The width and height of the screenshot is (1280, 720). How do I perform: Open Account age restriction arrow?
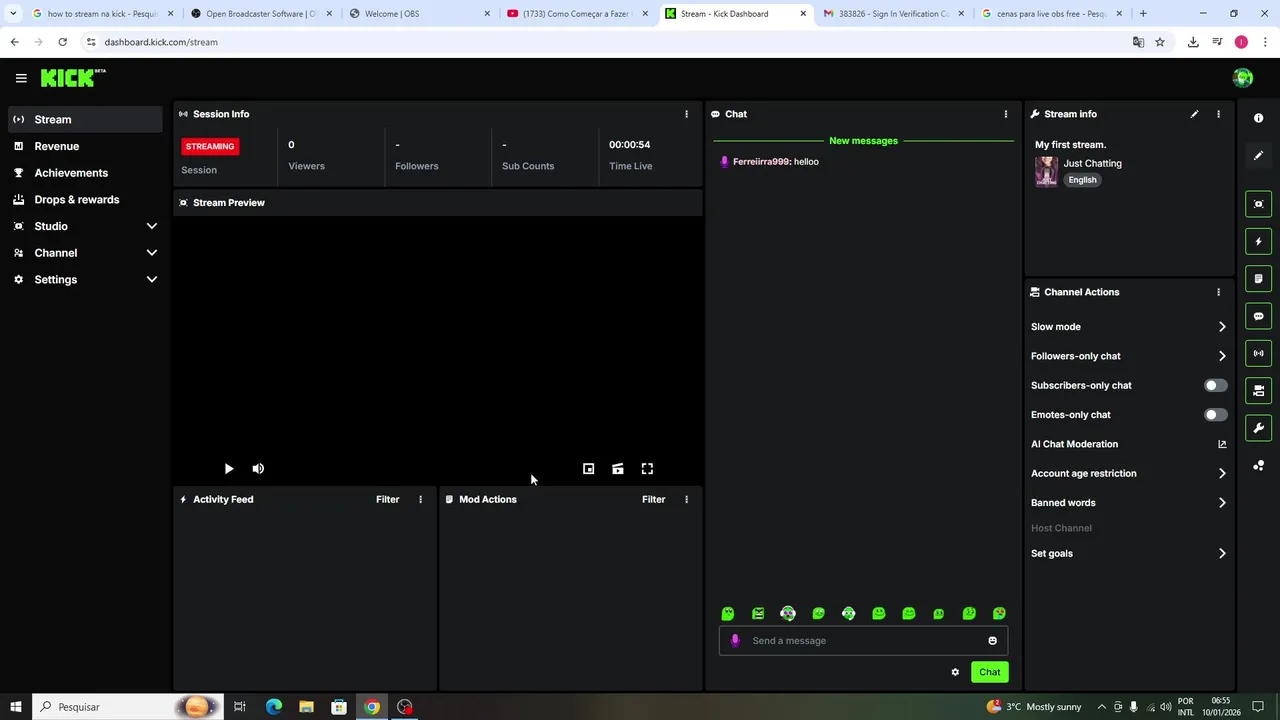pos(1222,474)
